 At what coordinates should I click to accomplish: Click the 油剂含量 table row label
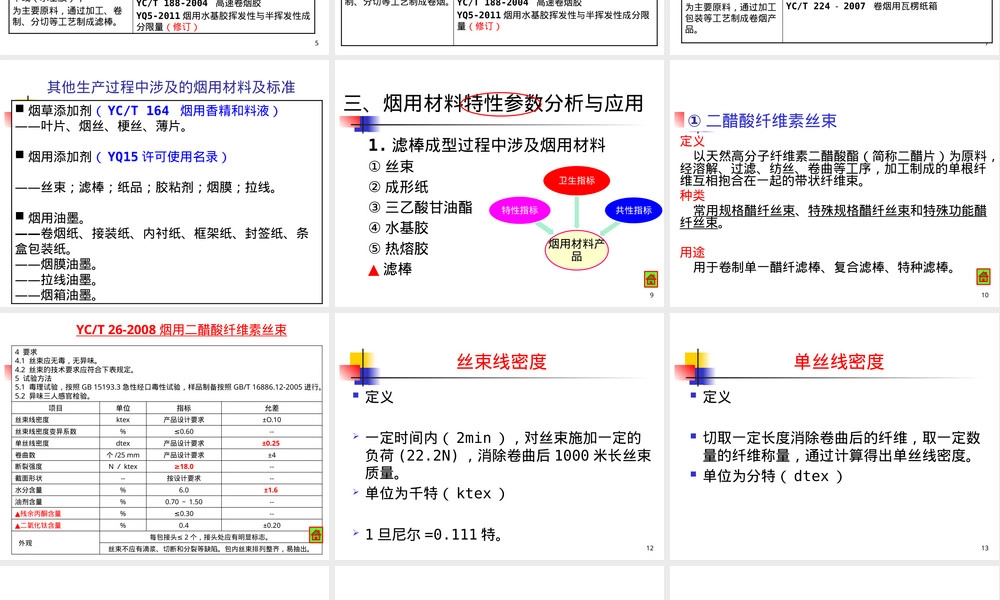click(x=27, y=502)
